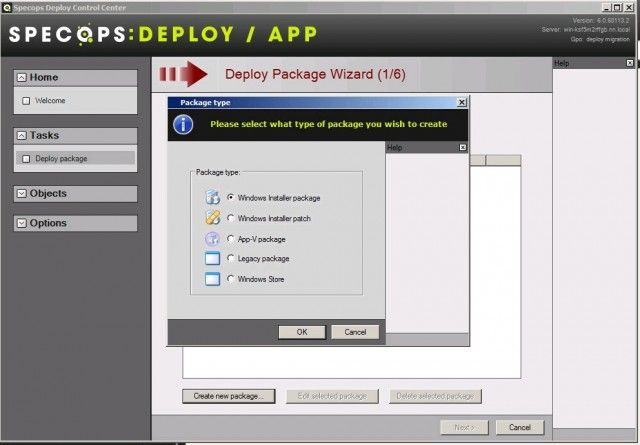The width and height of the screenshot is (640, 445).
Task: Click Create new package button
Action: (x=229, y=396)
